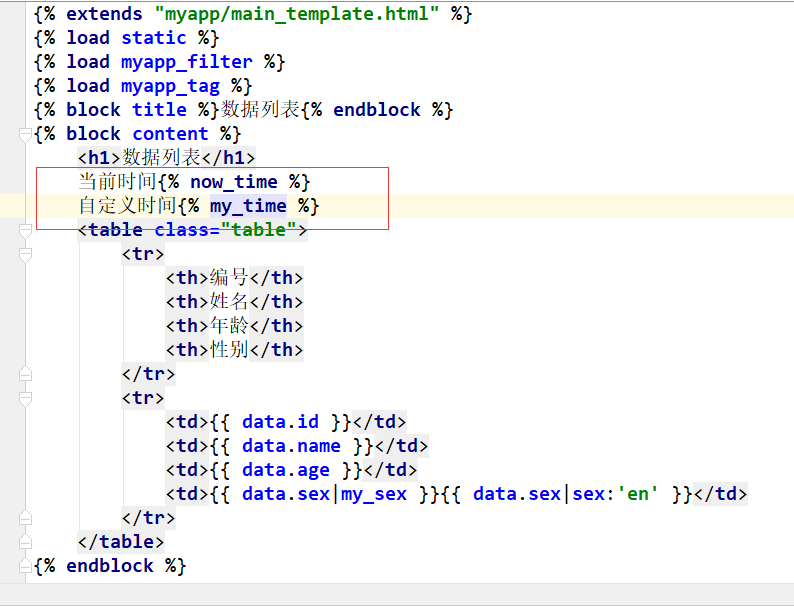Click the final endblock tag
The width and height of the screenshot is (794, 606).
(110, 566)
